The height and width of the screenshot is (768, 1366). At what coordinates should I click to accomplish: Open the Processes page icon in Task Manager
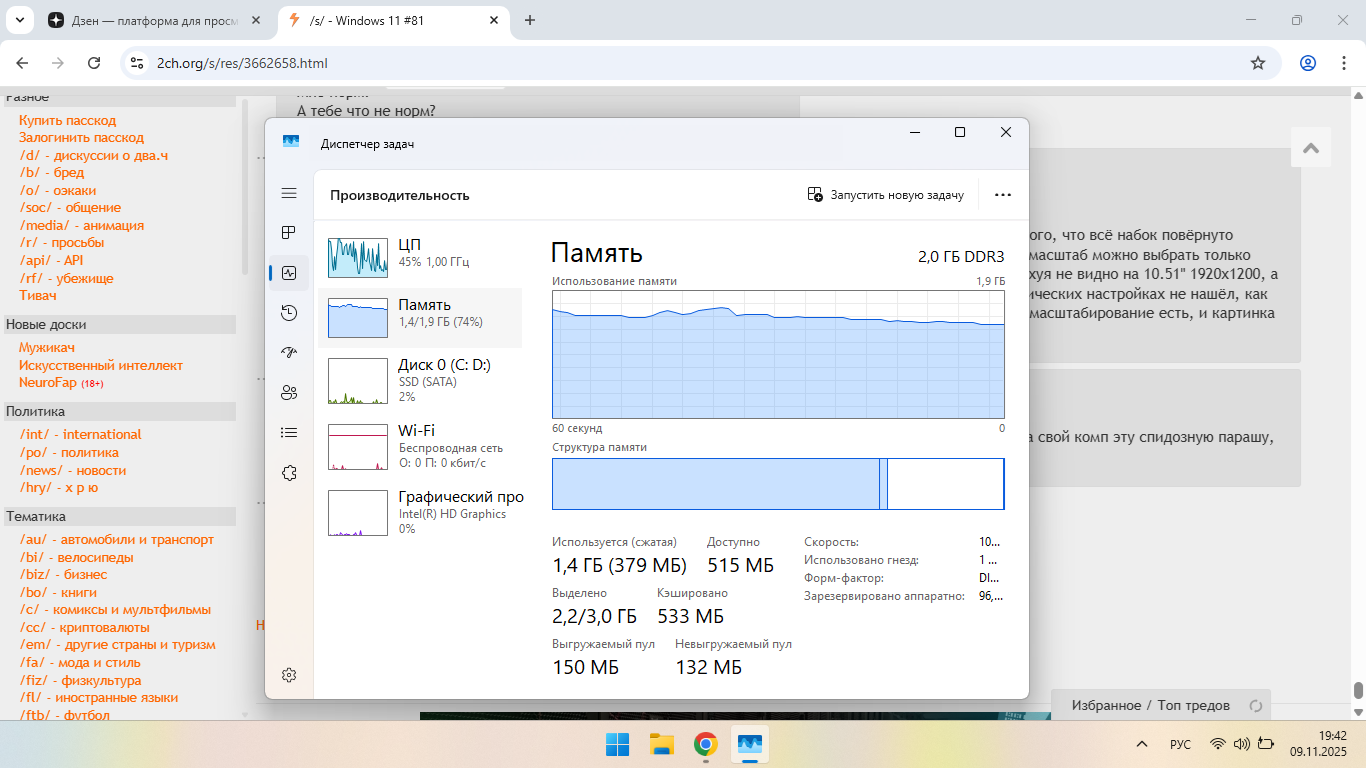click(289, 233)
